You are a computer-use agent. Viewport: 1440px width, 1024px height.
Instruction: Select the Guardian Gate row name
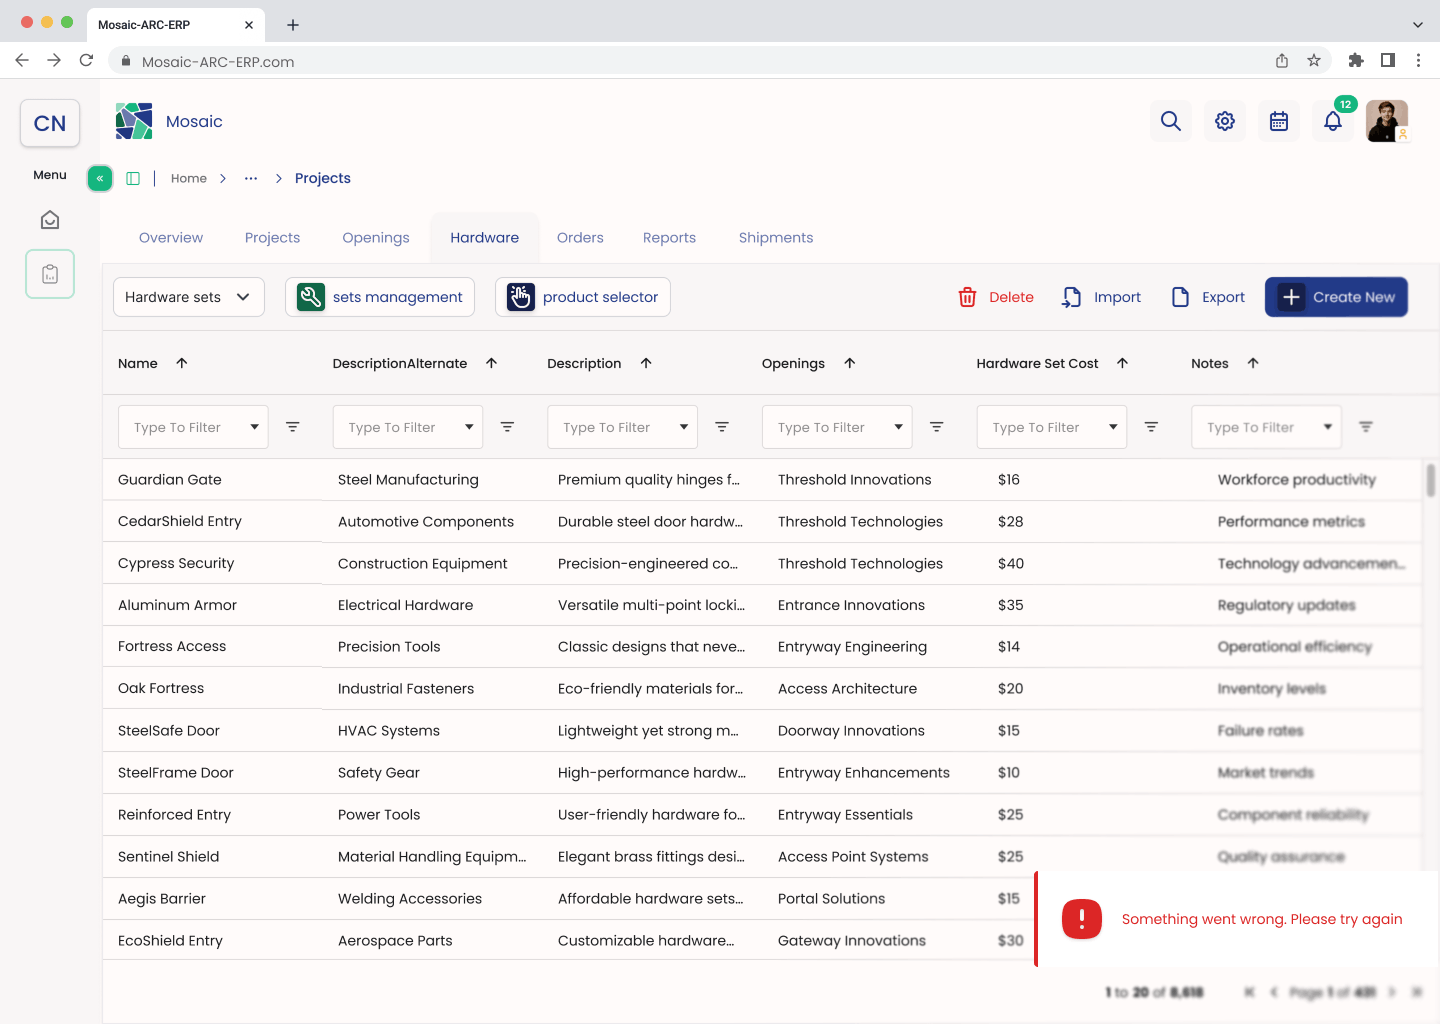(x=170, y=480)
